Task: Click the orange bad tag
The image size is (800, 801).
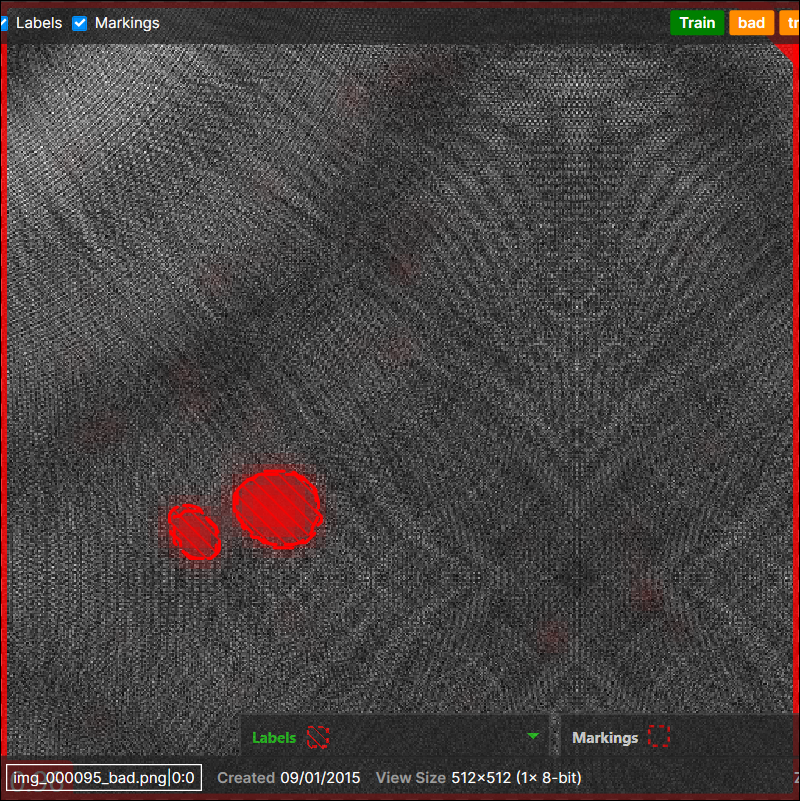Action: [x=751, y=23]
